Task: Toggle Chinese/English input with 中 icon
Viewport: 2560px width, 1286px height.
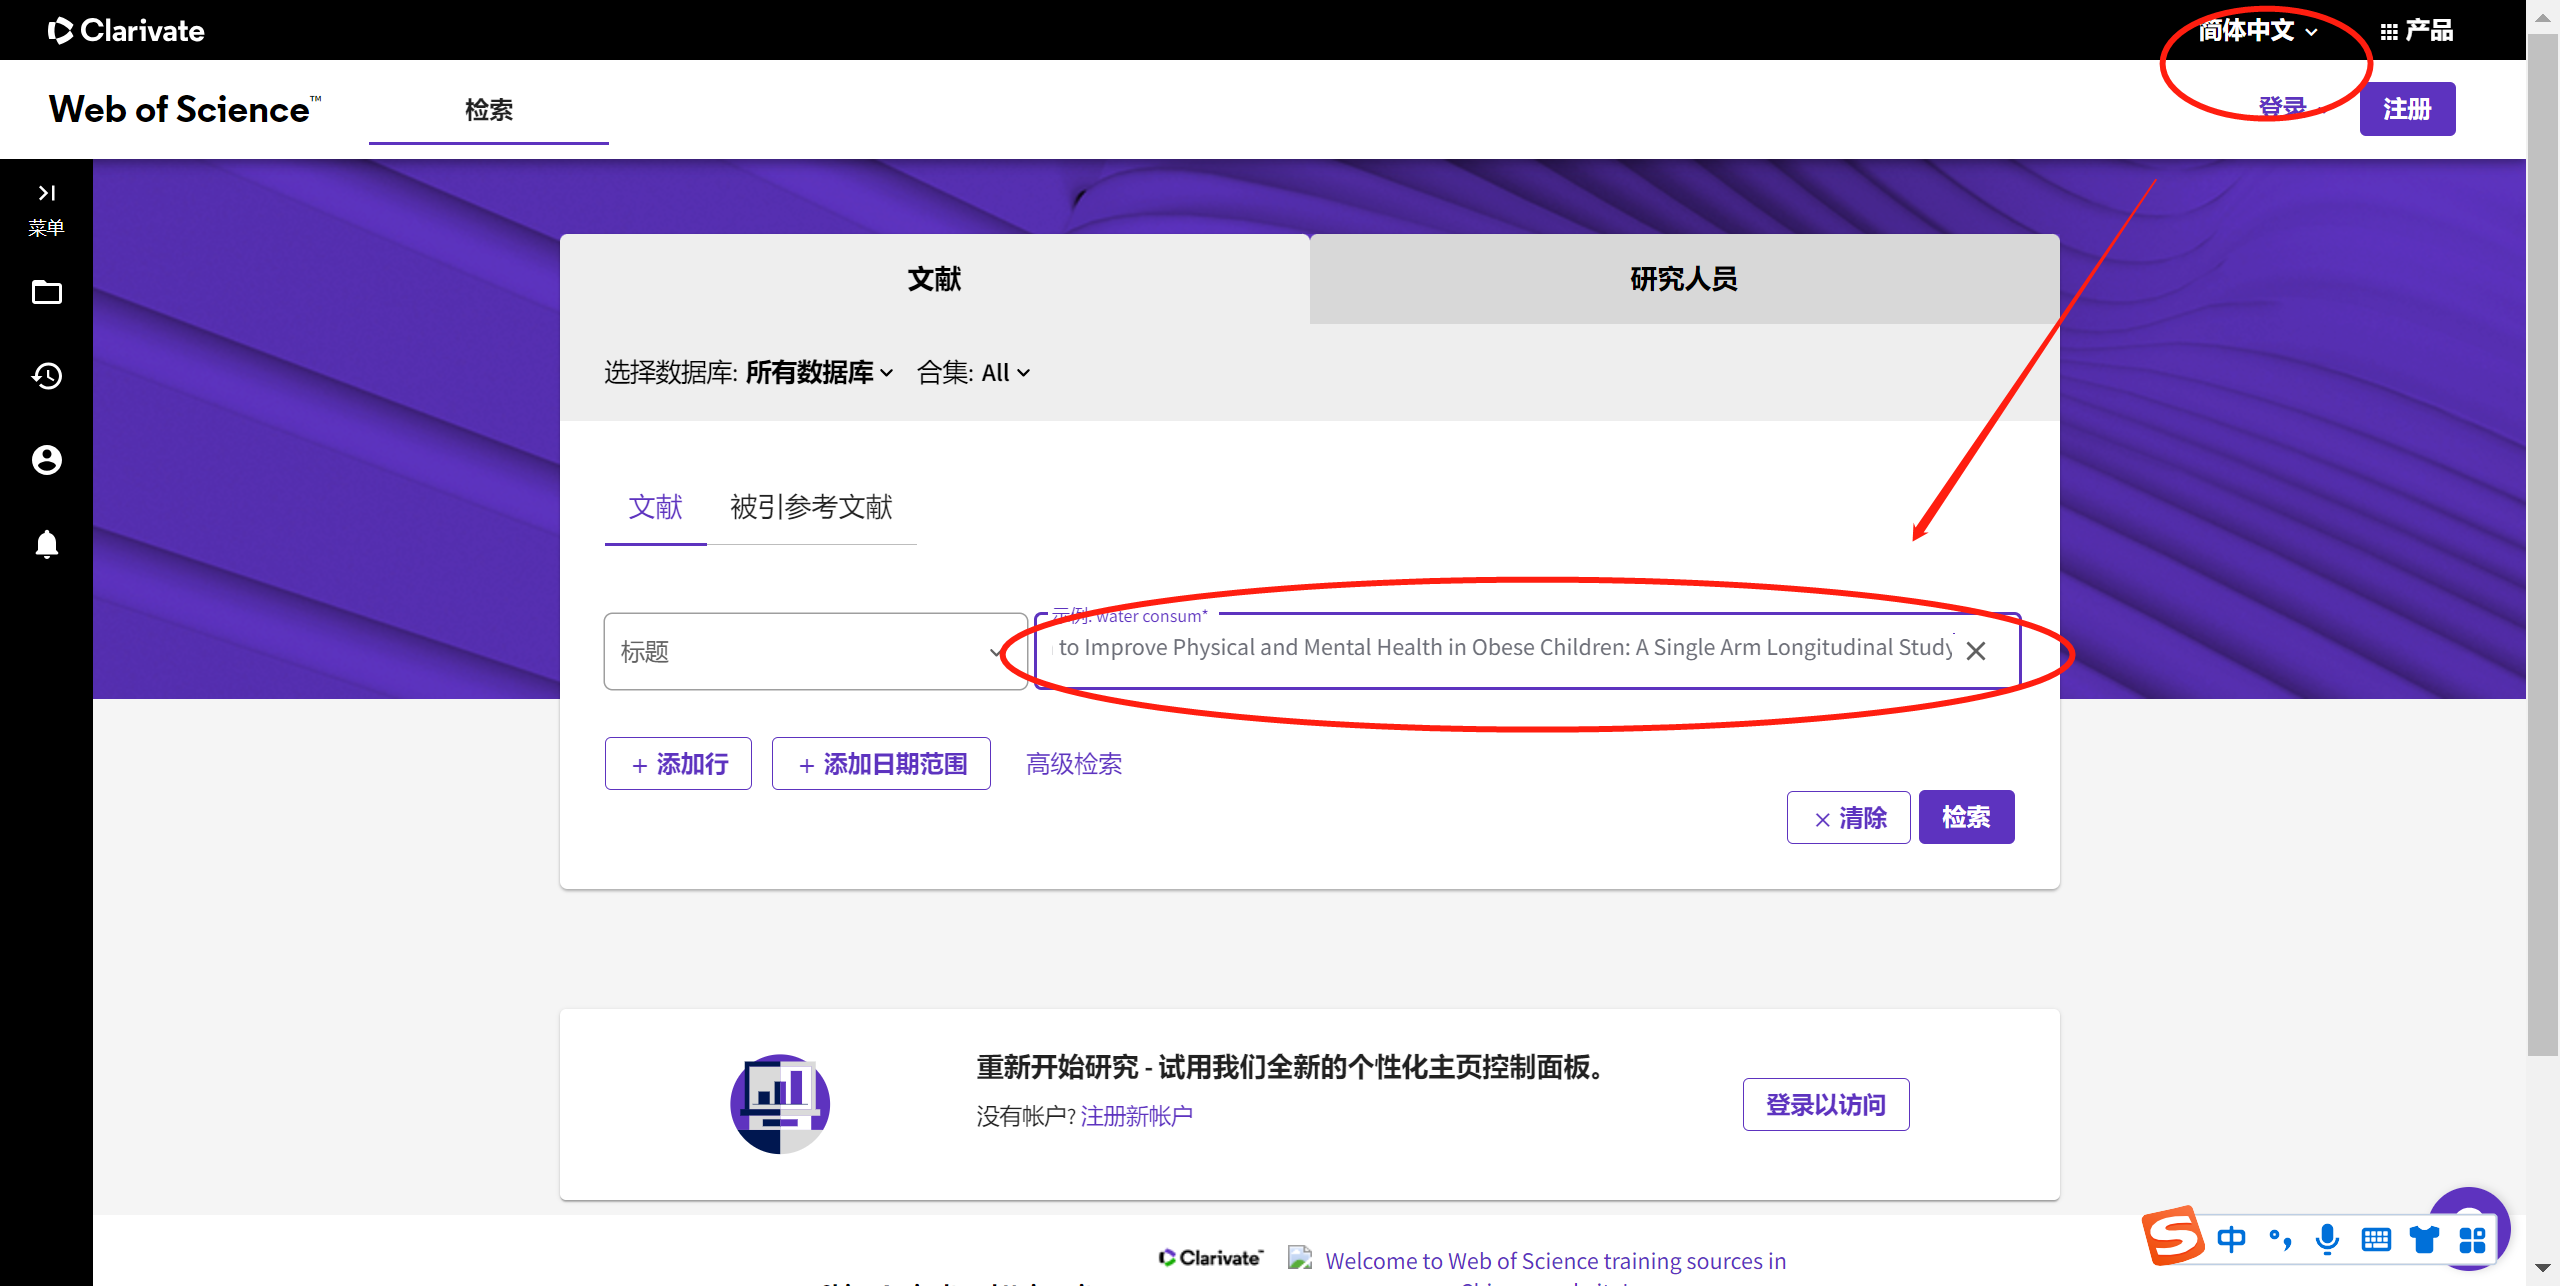Action: pyautogui.click(x=2232, y=1238)
